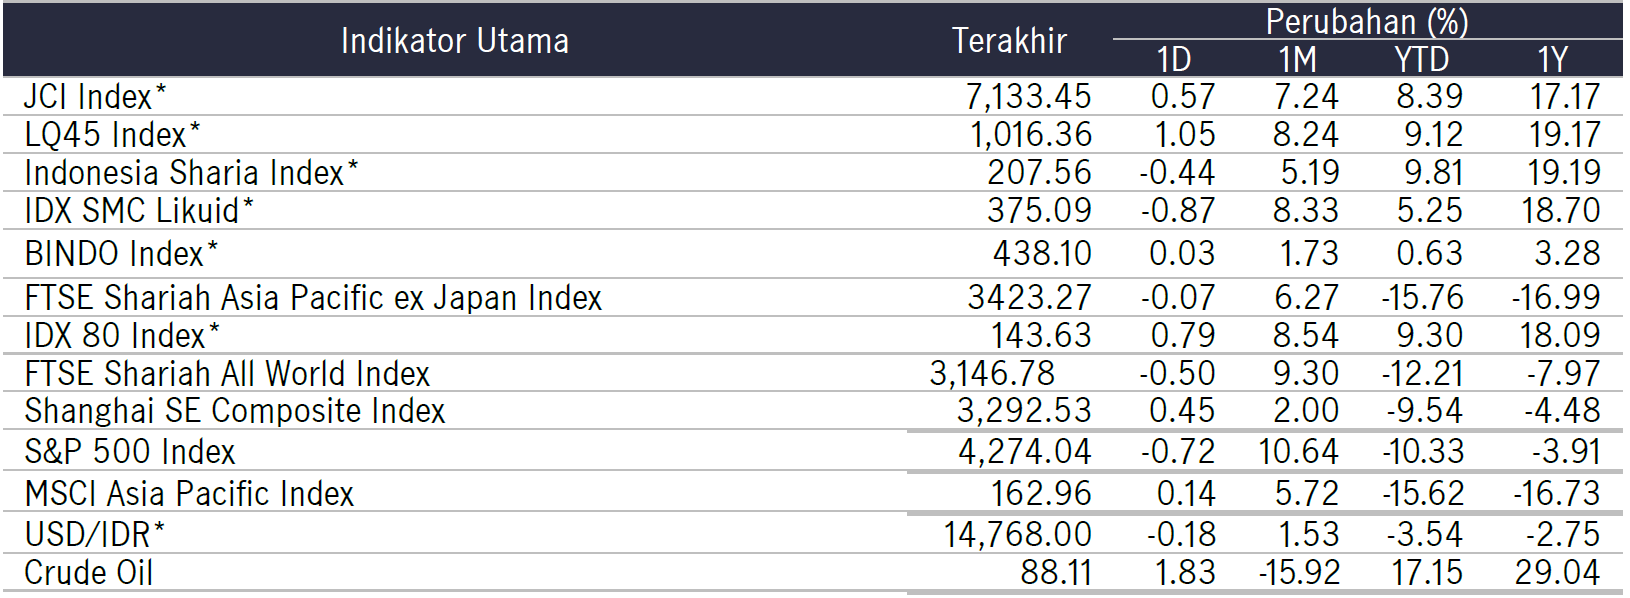Click the JCI Index last value 7,133.45
The width and height of the screenshot is (1630, 598).
[x=1028, y=97]
